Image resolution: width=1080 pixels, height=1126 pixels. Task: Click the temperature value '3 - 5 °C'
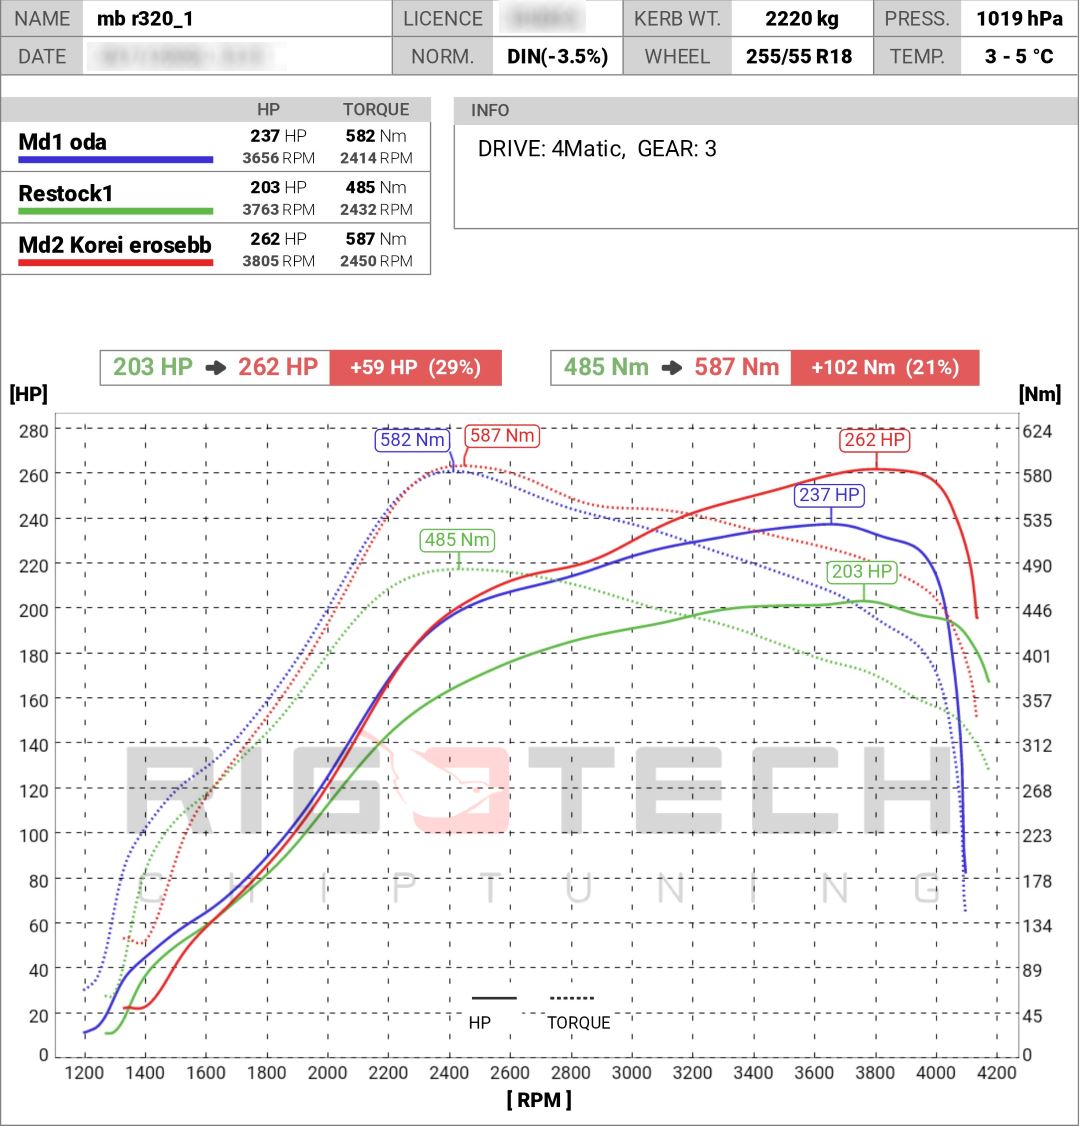click(1019, 56)
